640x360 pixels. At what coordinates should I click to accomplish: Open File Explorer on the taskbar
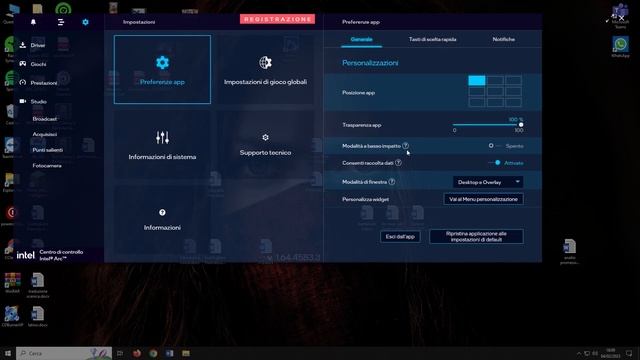(x=186, y=353)
